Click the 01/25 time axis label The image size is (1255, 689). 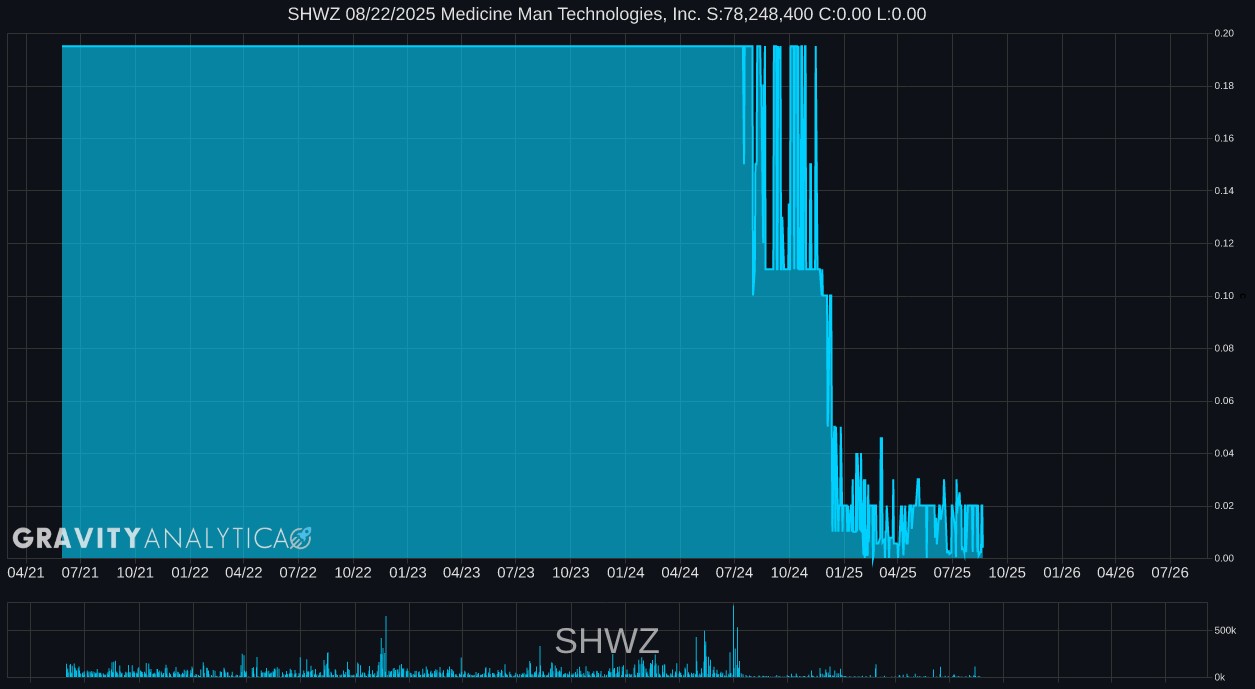point(844,572)
